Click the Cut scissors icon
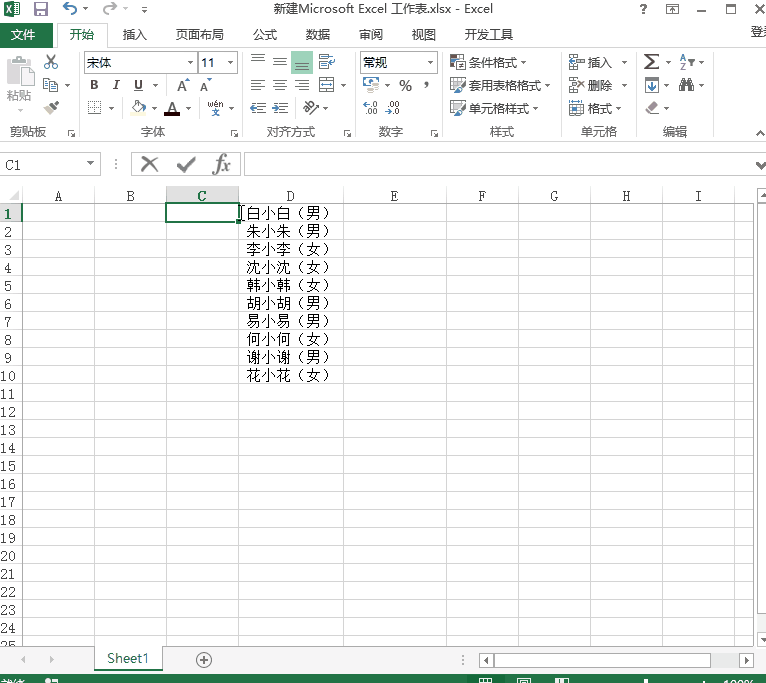Viewport: 766px width, 683px height. tap(51, 62)
